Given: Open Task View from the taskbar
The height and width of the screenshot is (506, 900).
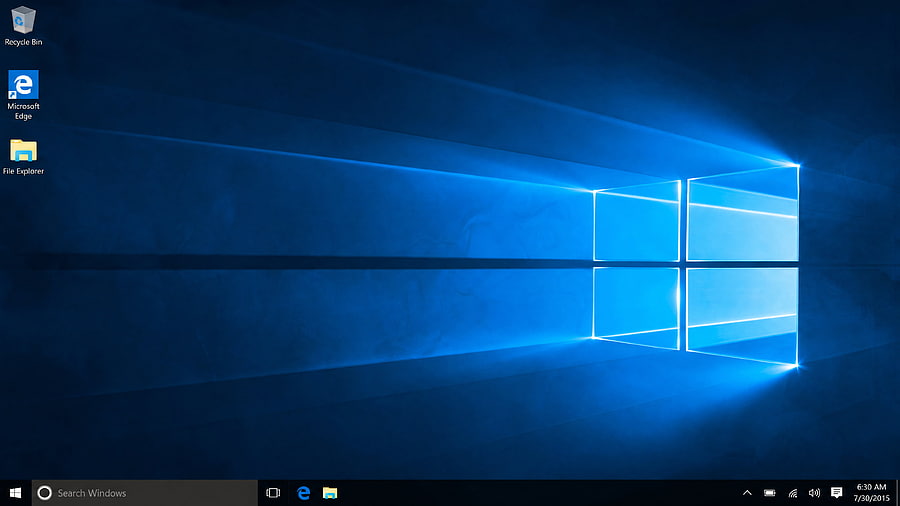Looking at the screenshot, I should click(273, 493).
